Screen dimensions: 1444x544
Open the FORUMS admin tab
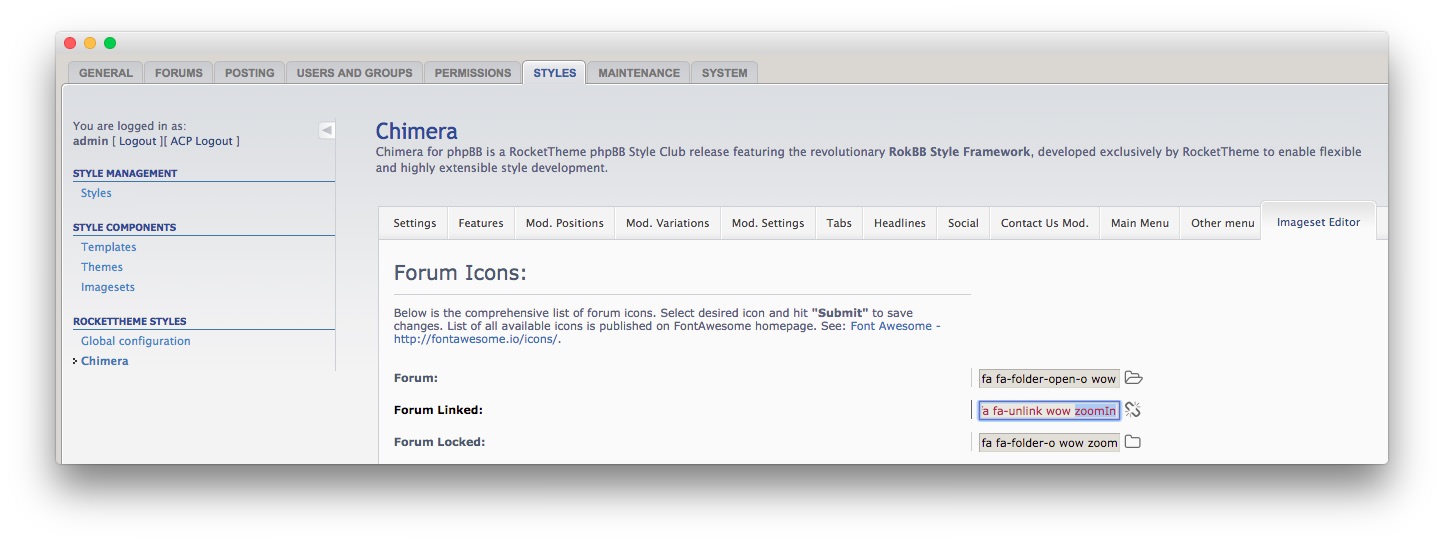(179, 73)
